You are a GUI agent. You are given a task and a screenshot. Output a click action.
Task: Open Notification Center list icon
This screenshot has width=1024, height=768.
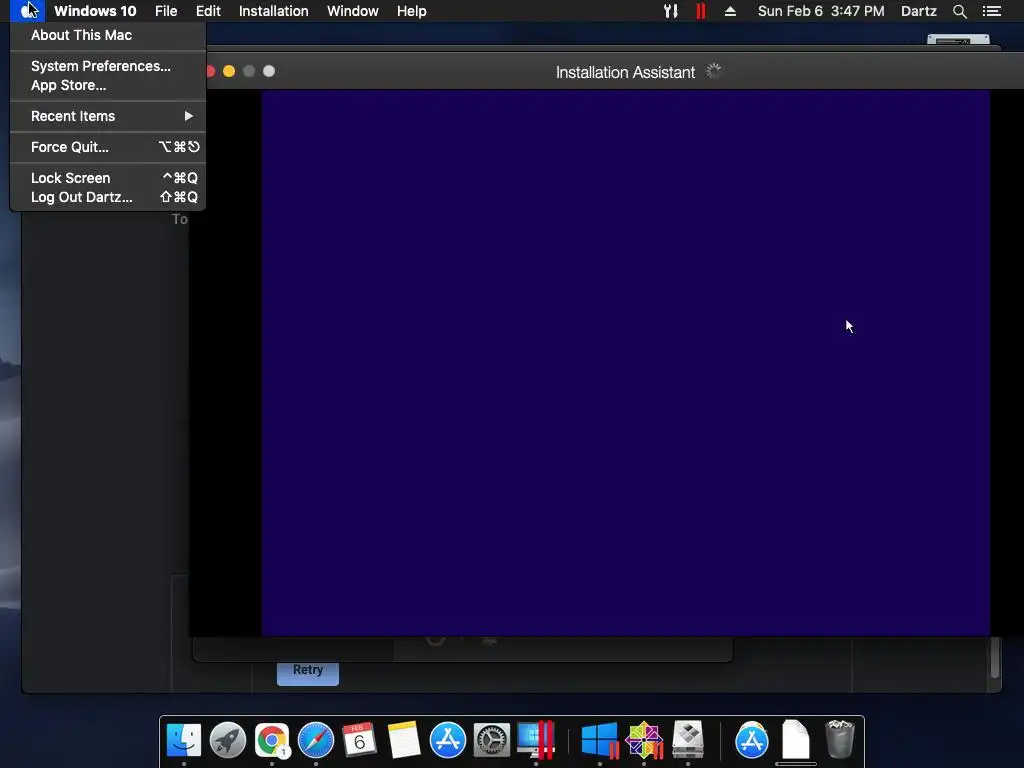click(991, 11)
